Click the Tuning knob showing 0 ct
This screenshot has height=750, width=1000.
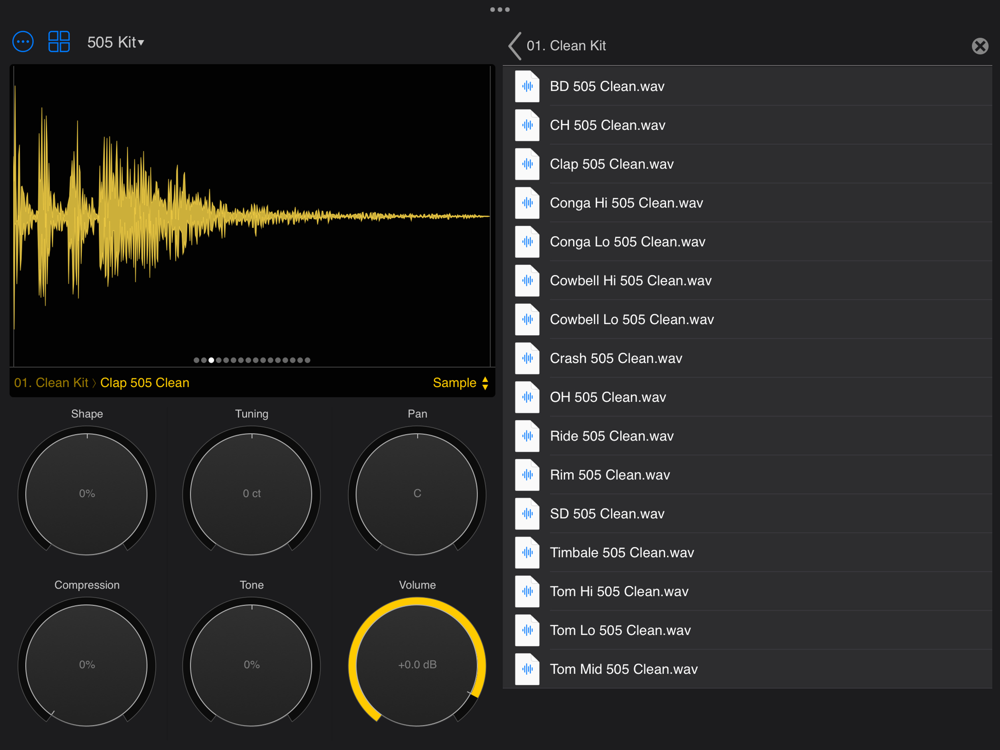point(252,493)
